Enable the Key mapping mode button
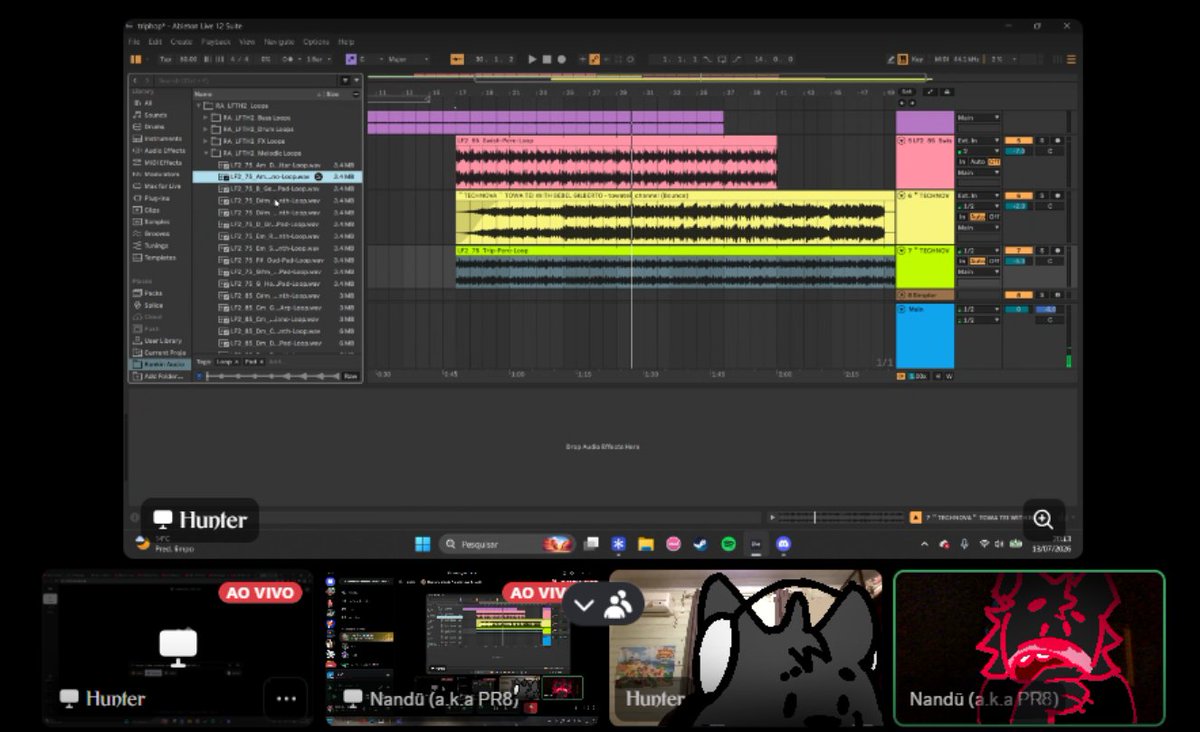1200x732 pixels. [x=917, y=60]
